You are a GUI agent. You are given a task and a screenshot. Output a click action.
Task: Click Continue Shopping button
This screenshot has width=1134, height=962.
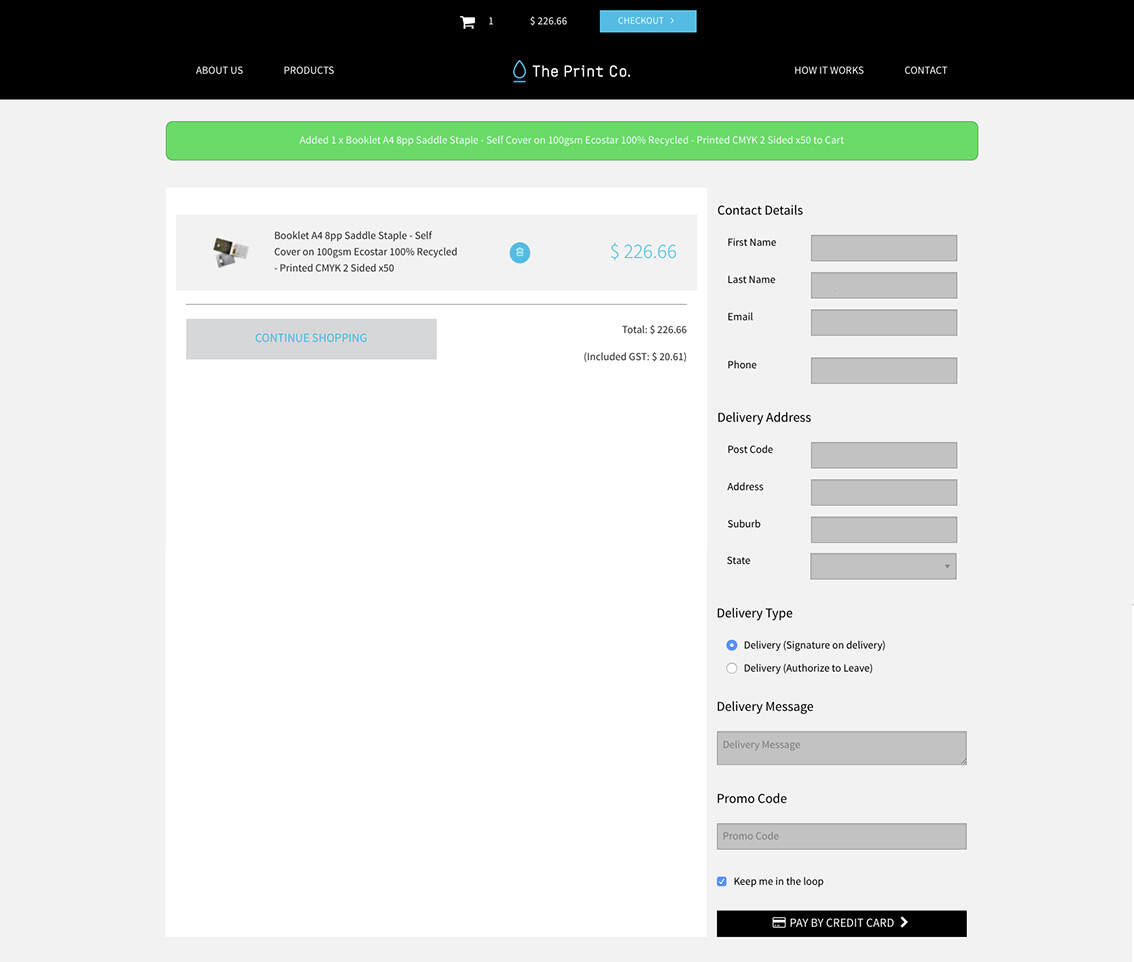pyautogui.click(x=311, y=338)
